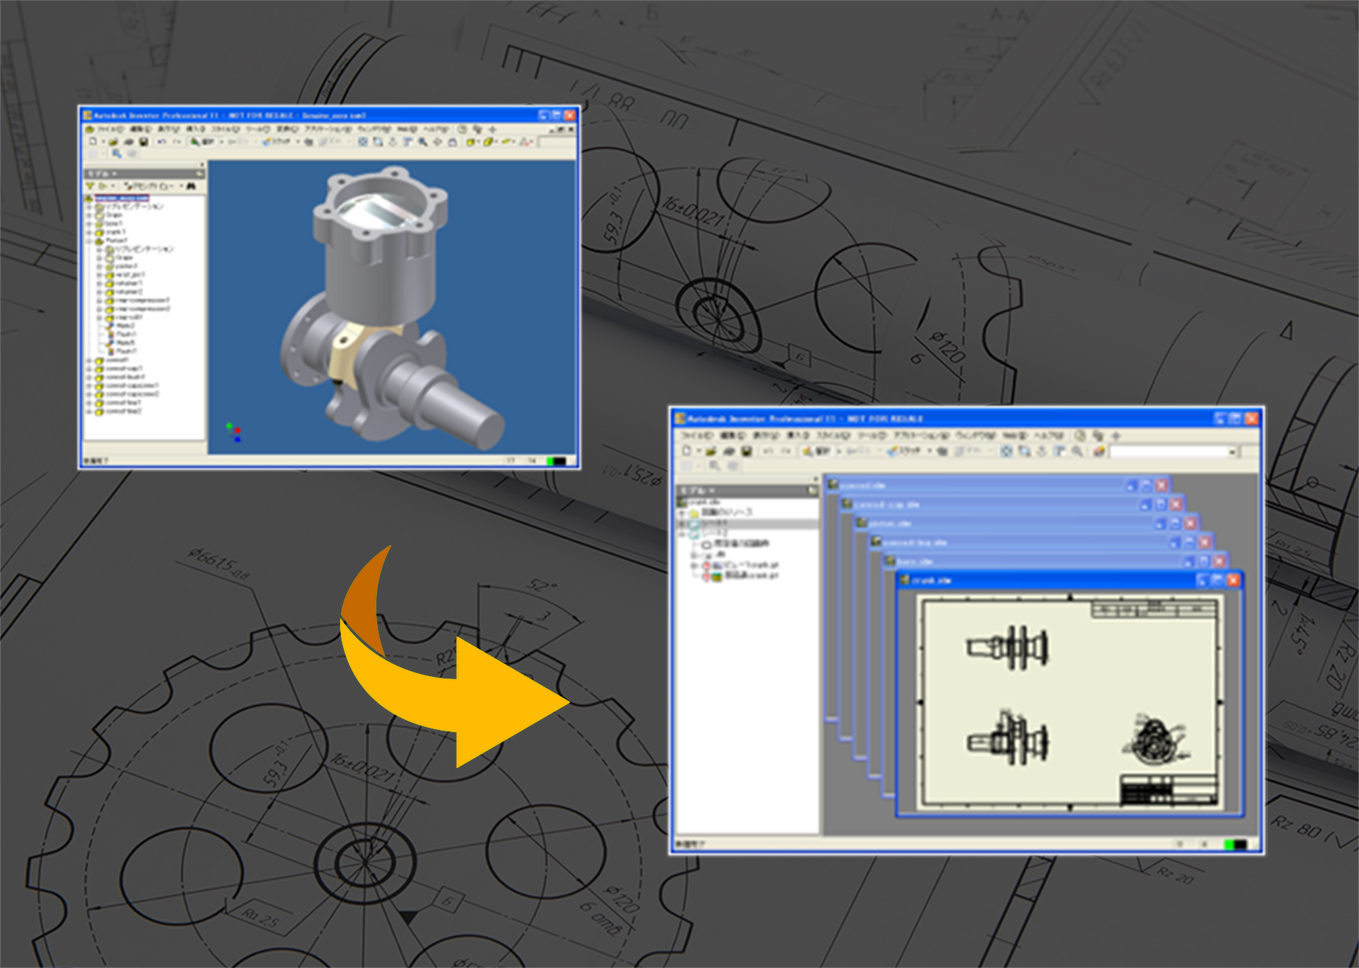Expand the Origin folder in the assembly tree
This screenshot has height=968, width=1359.
pyautogui.click(x=89, y=215)
